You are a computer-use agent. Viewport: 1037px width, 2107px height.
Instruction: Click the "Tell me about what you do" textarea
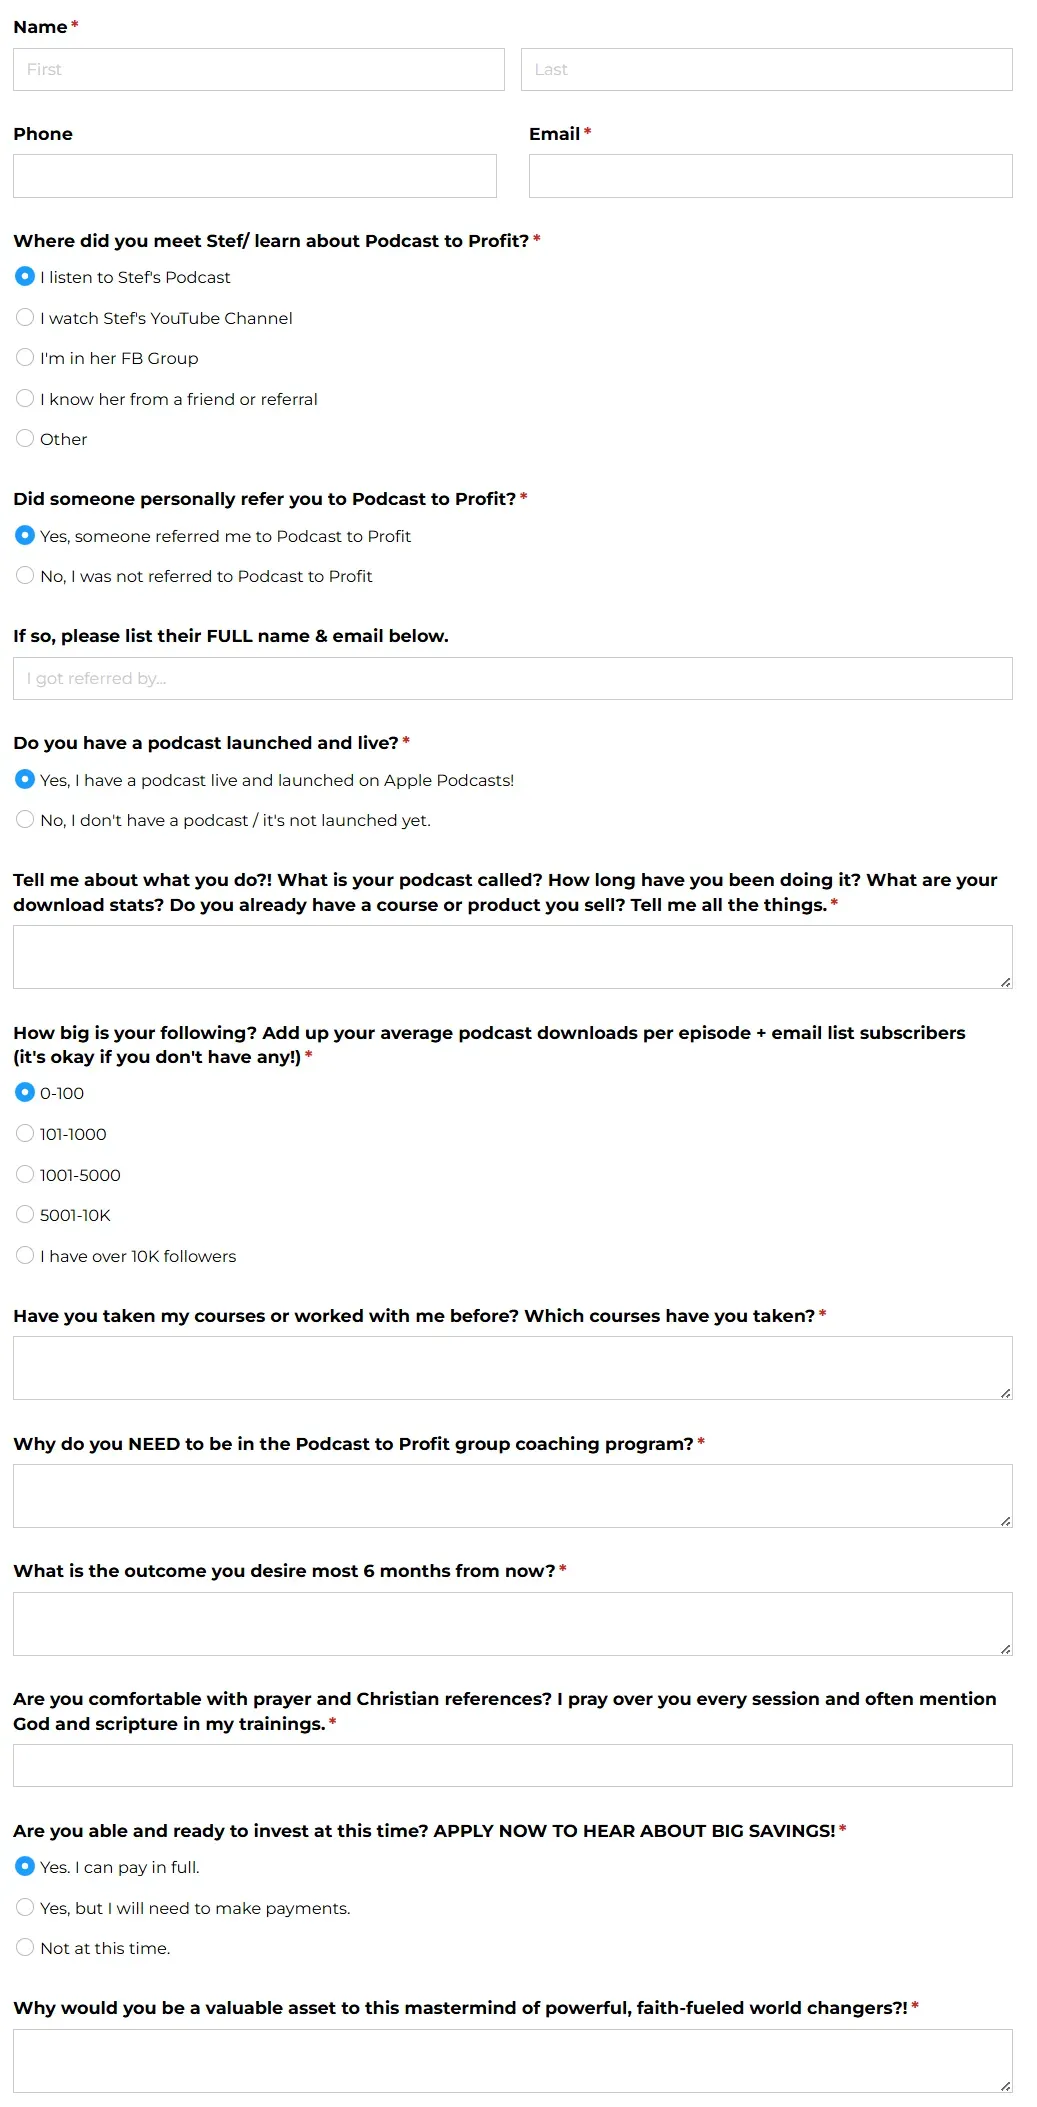(512, 957)
